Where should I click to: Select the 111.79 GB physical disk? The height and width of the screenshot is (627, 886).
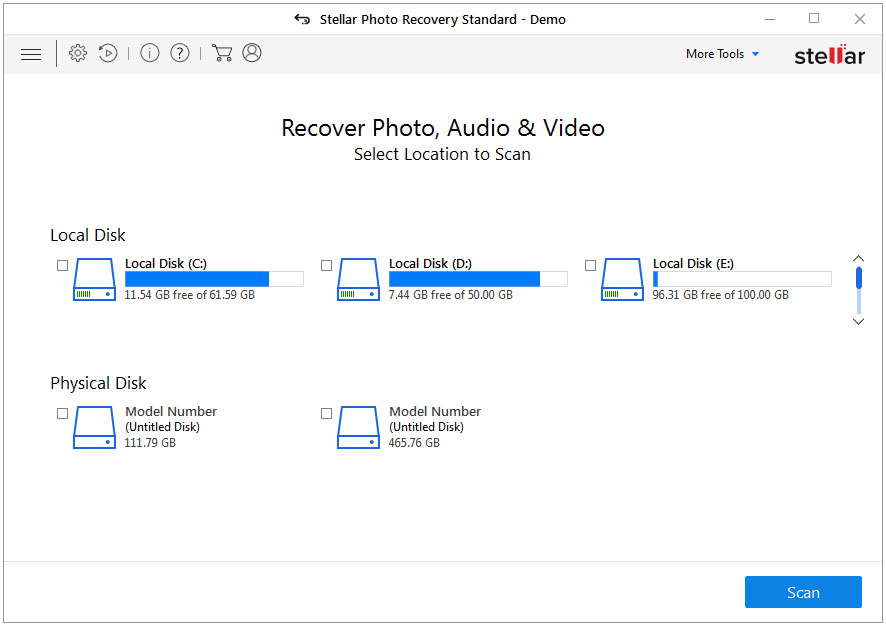point(62,413)
